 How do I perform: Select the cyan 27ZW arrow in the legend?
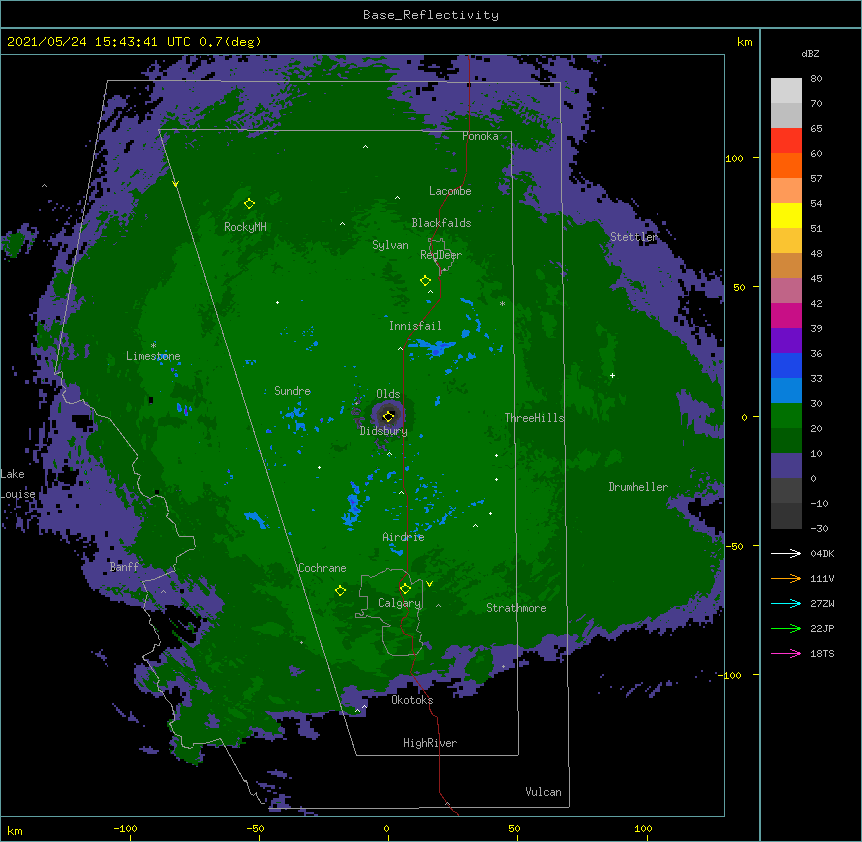point(786,603)
